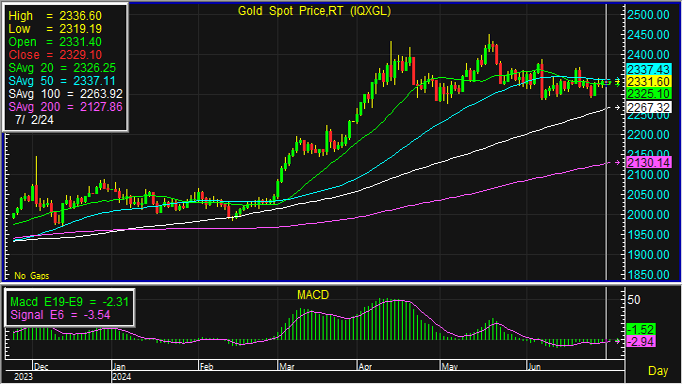
Task: Click the magenta -2.94 signal value tag
Action: tap(641, 341)
